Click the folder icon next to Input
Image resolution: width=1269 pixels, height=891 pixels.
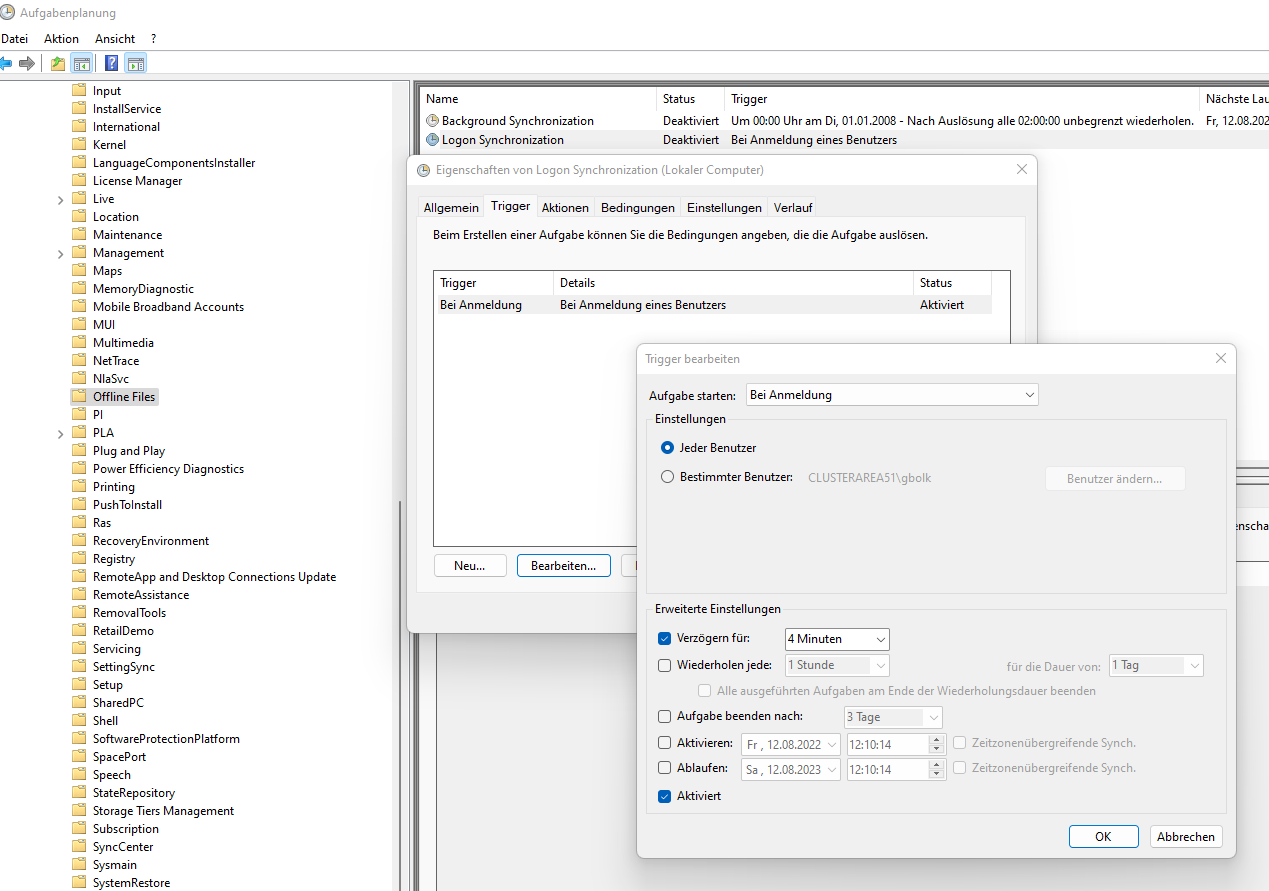79,91
